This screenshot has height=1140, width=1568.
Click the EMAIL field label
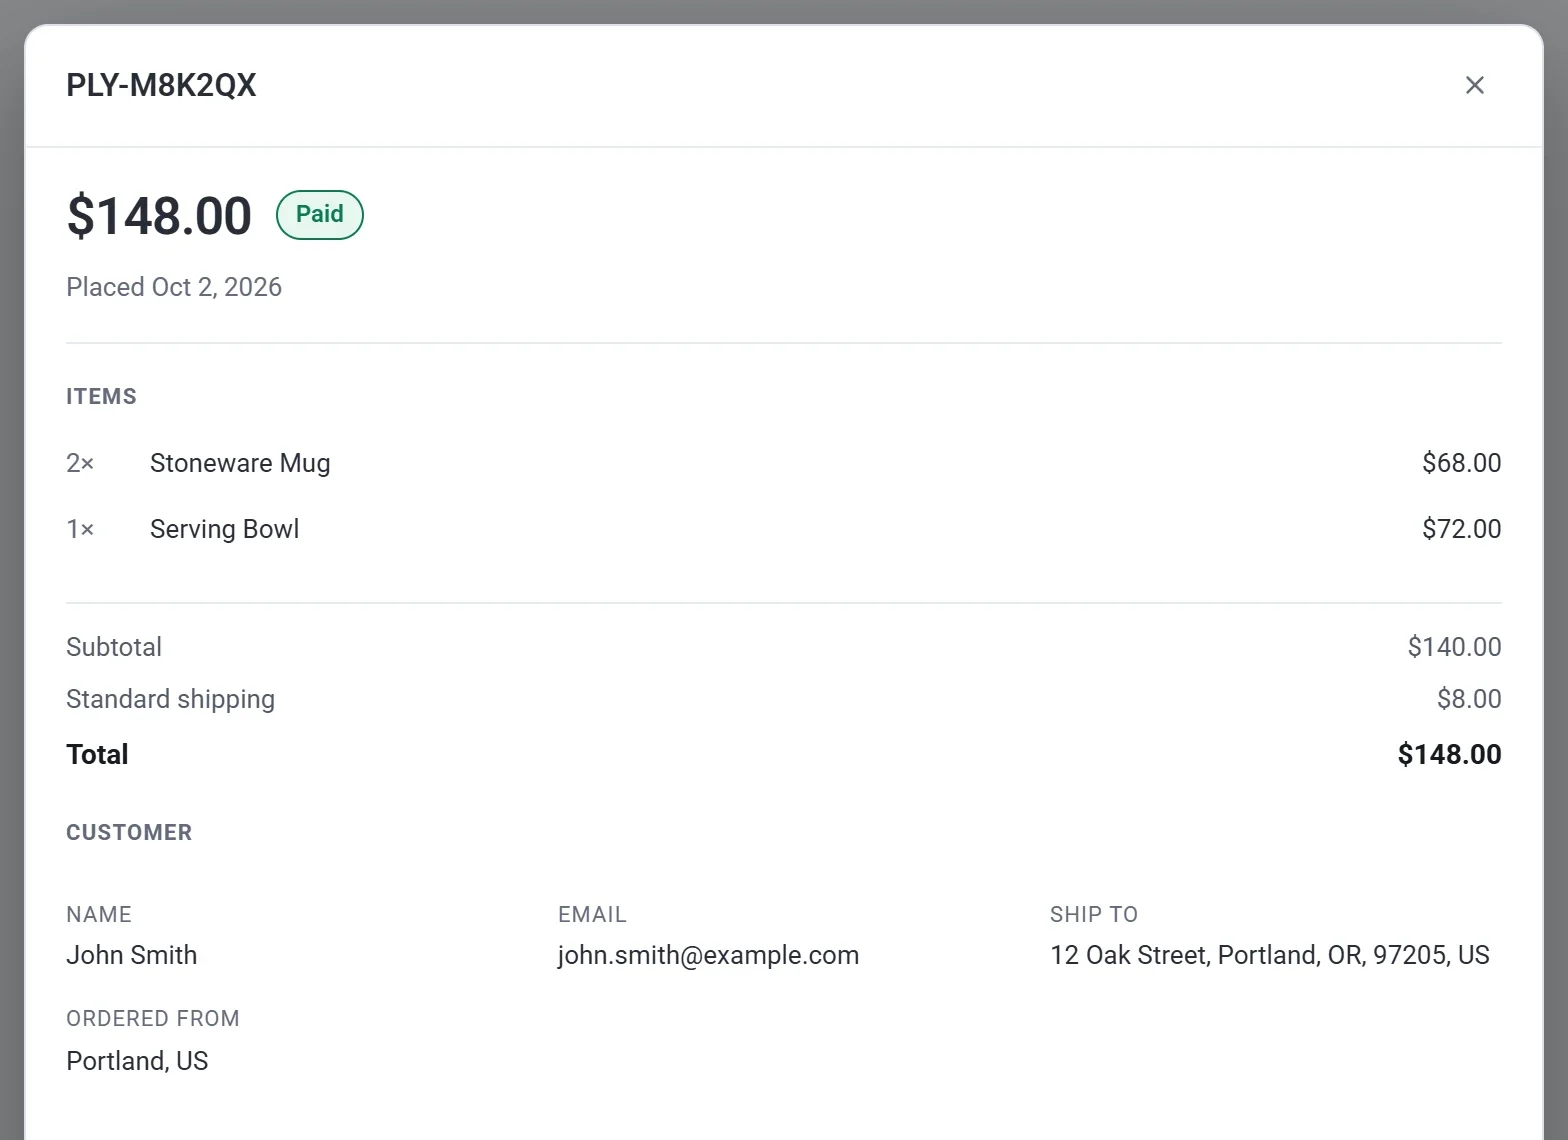coord(592,915)
